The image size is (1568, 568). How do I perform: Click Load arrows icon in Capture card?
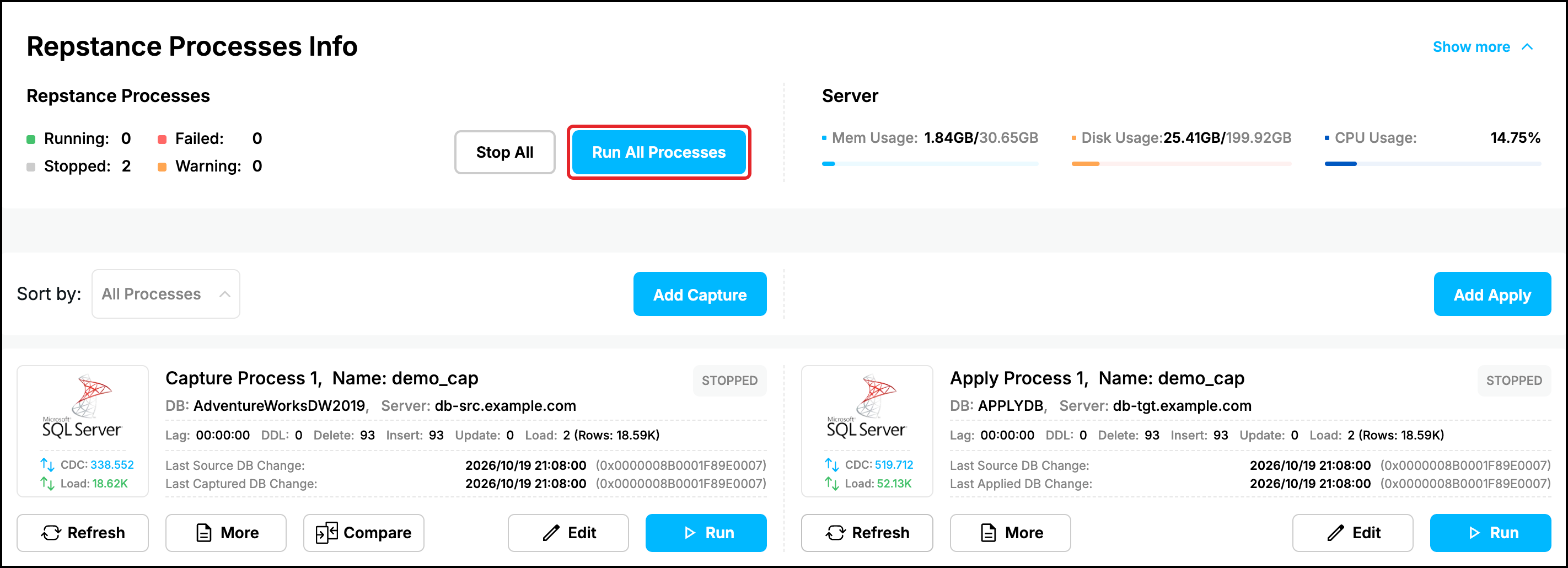pyautogui.click(x=47, y=483)
